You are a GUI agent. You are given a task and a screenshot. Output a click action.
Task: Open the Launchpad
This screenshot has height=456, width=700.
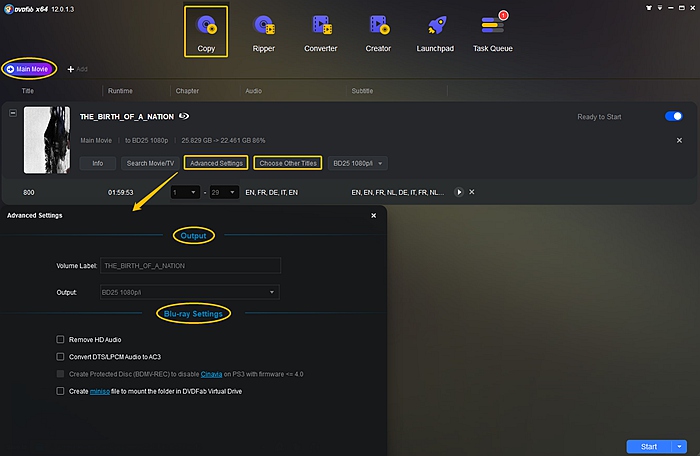[435, 33]
